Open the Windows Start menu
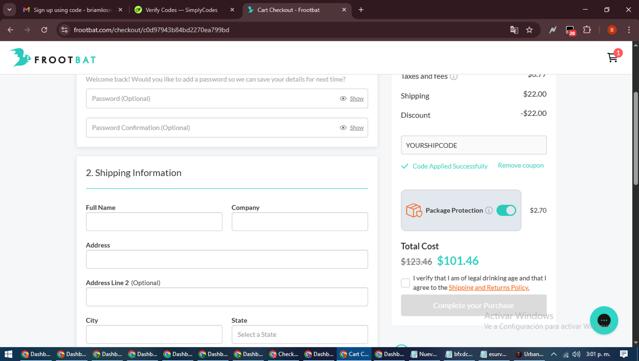 8,354
